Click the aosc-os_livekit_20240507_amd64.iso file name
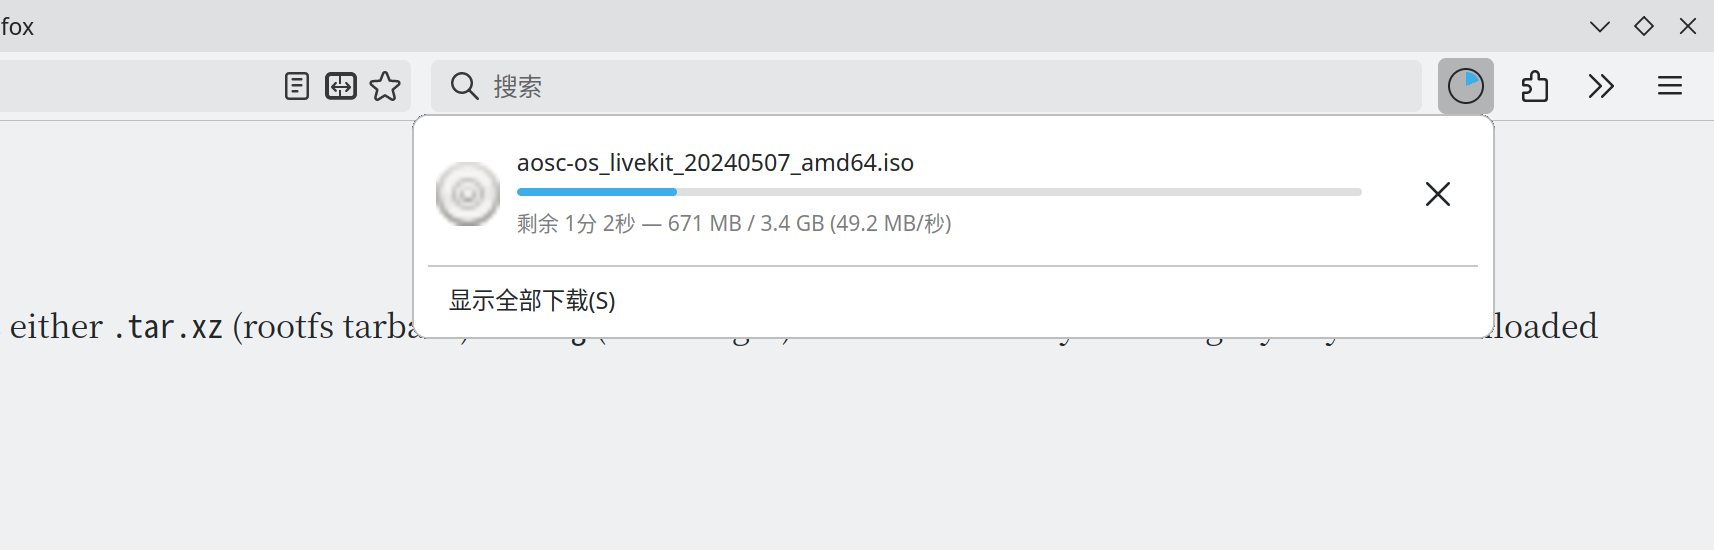This screenshot has height=550, width=1714. 715,163
